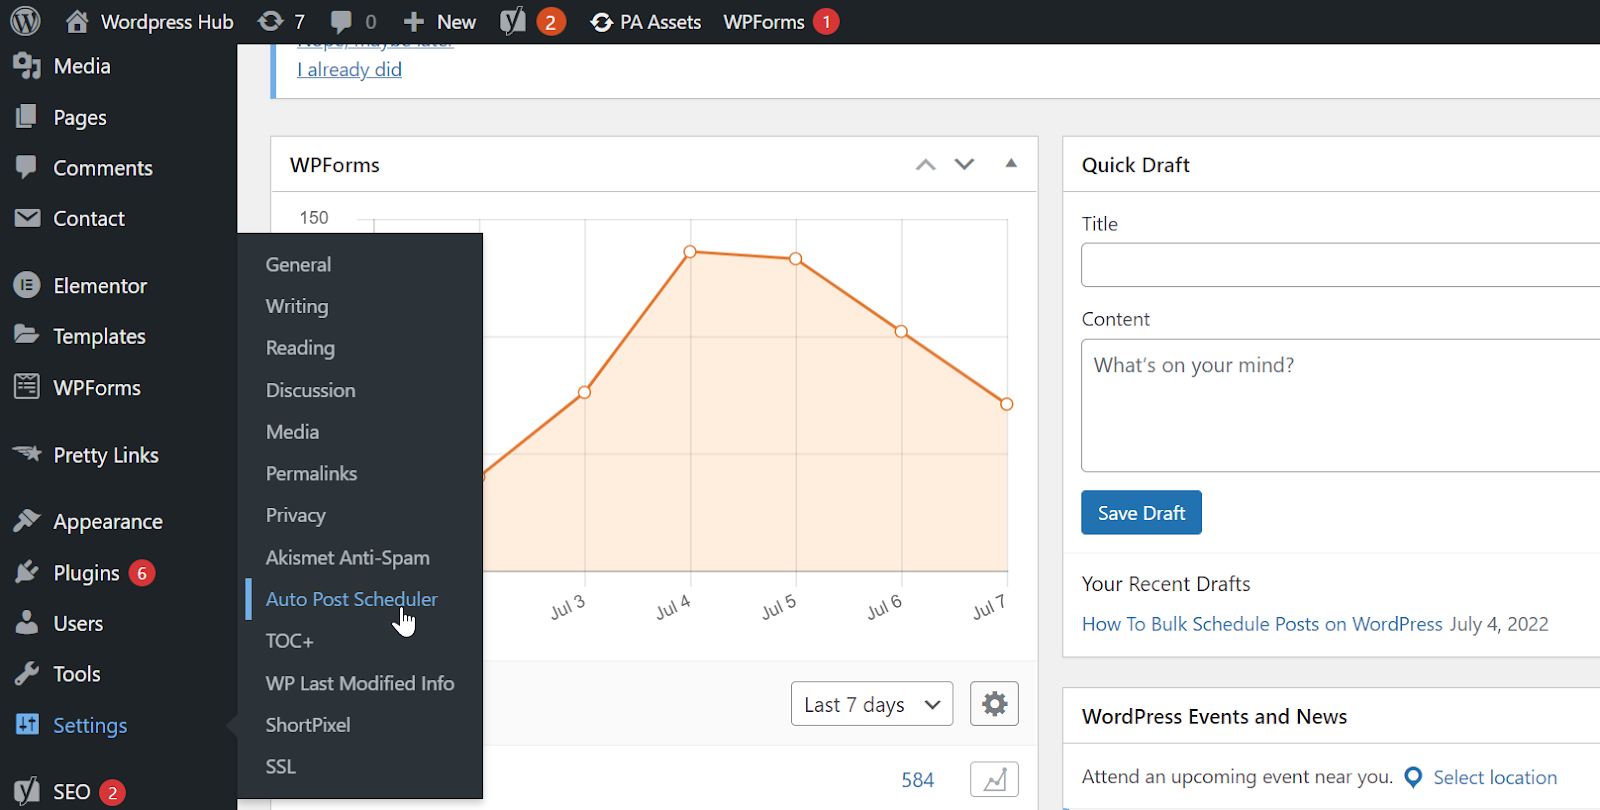Open WP Last Modified Info settings
This screenshot has height=810, width=1600.
(x=360, y=683)
